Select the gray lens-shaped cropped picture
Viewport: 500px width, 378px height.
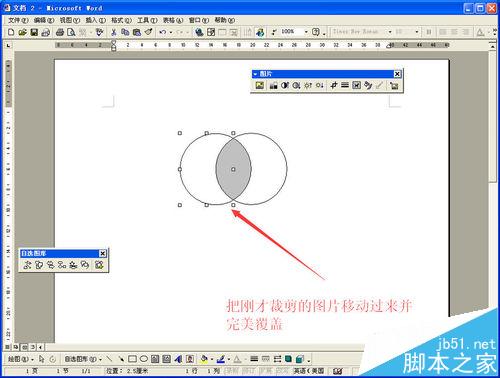tap(233, 169)
